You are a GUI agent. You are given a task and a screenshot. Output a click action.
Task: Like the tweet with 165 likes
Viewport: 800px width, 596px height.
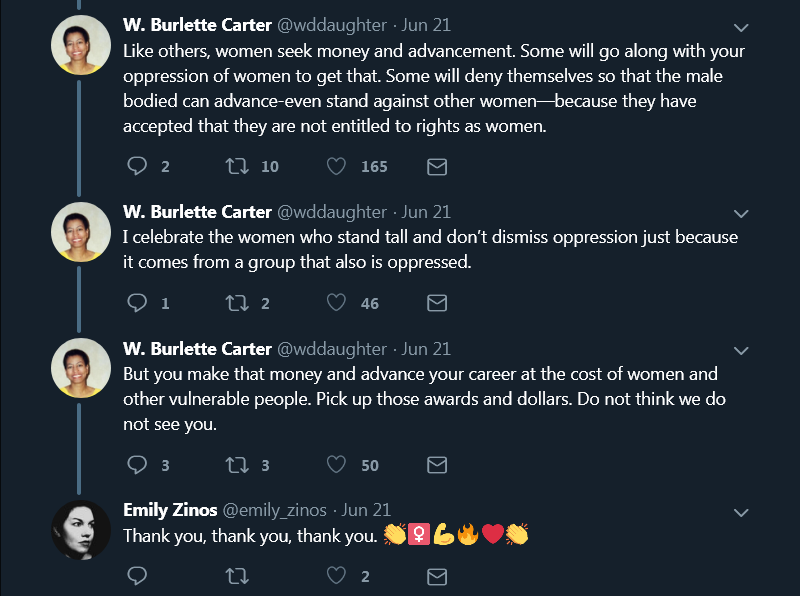click(x=337, y=167)
